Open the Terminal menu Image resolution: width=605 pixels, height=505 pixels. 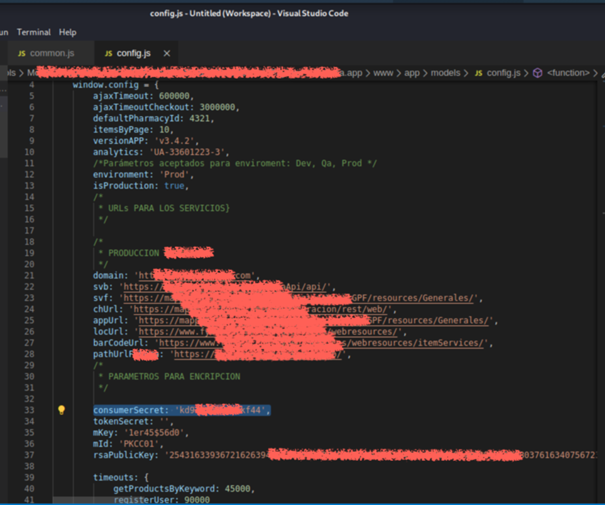click(x=33, y=33)
